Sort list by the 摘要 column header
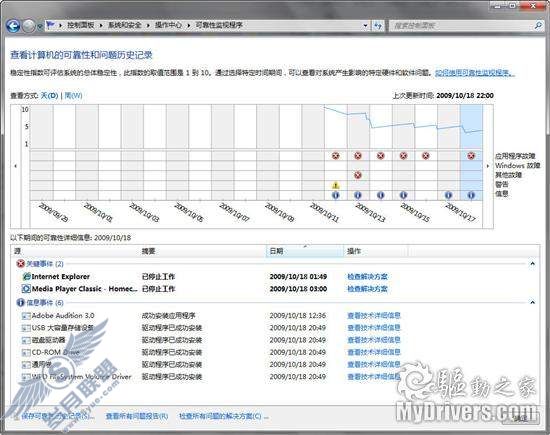550x435 pixels. click(203, 251)
